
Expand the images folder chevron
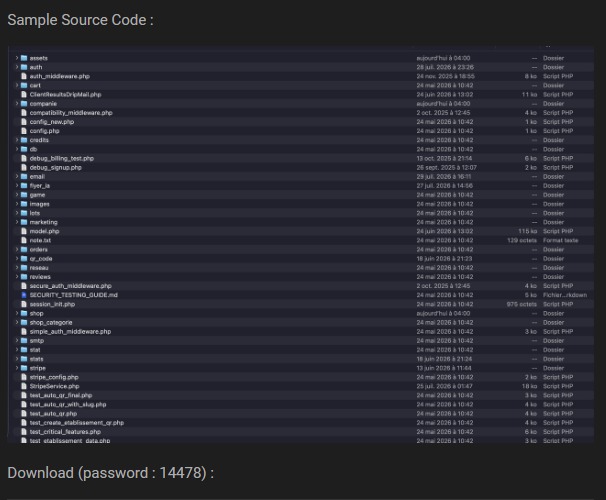(x=17, y=204)
